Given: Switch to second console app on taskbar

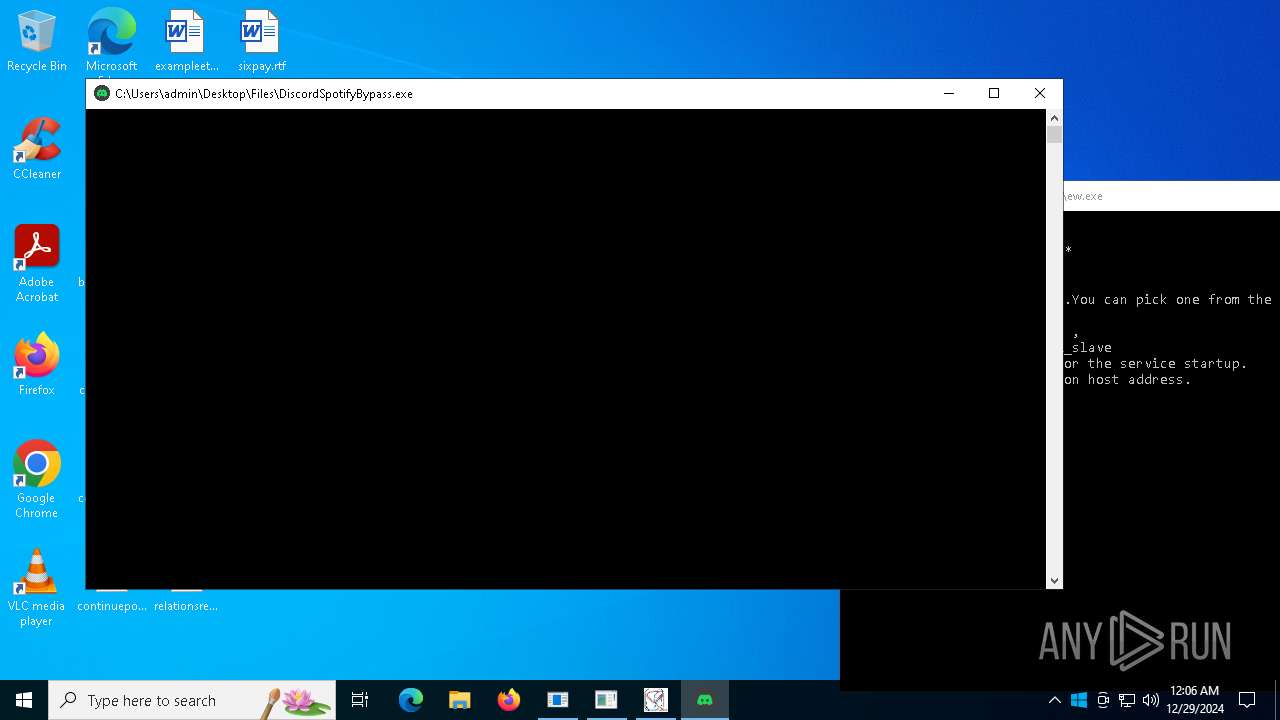Looking at the screenshot, I should pos(607,700).
